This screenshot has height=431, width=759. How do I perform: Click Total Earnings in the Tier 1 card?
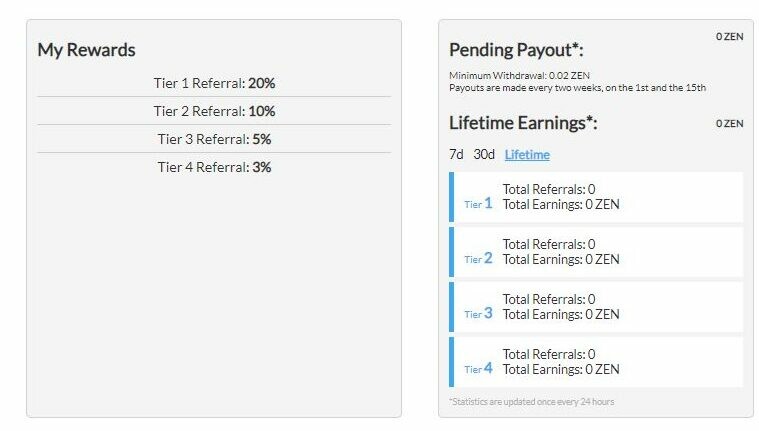pyautogui.click(x=560, y=204)
